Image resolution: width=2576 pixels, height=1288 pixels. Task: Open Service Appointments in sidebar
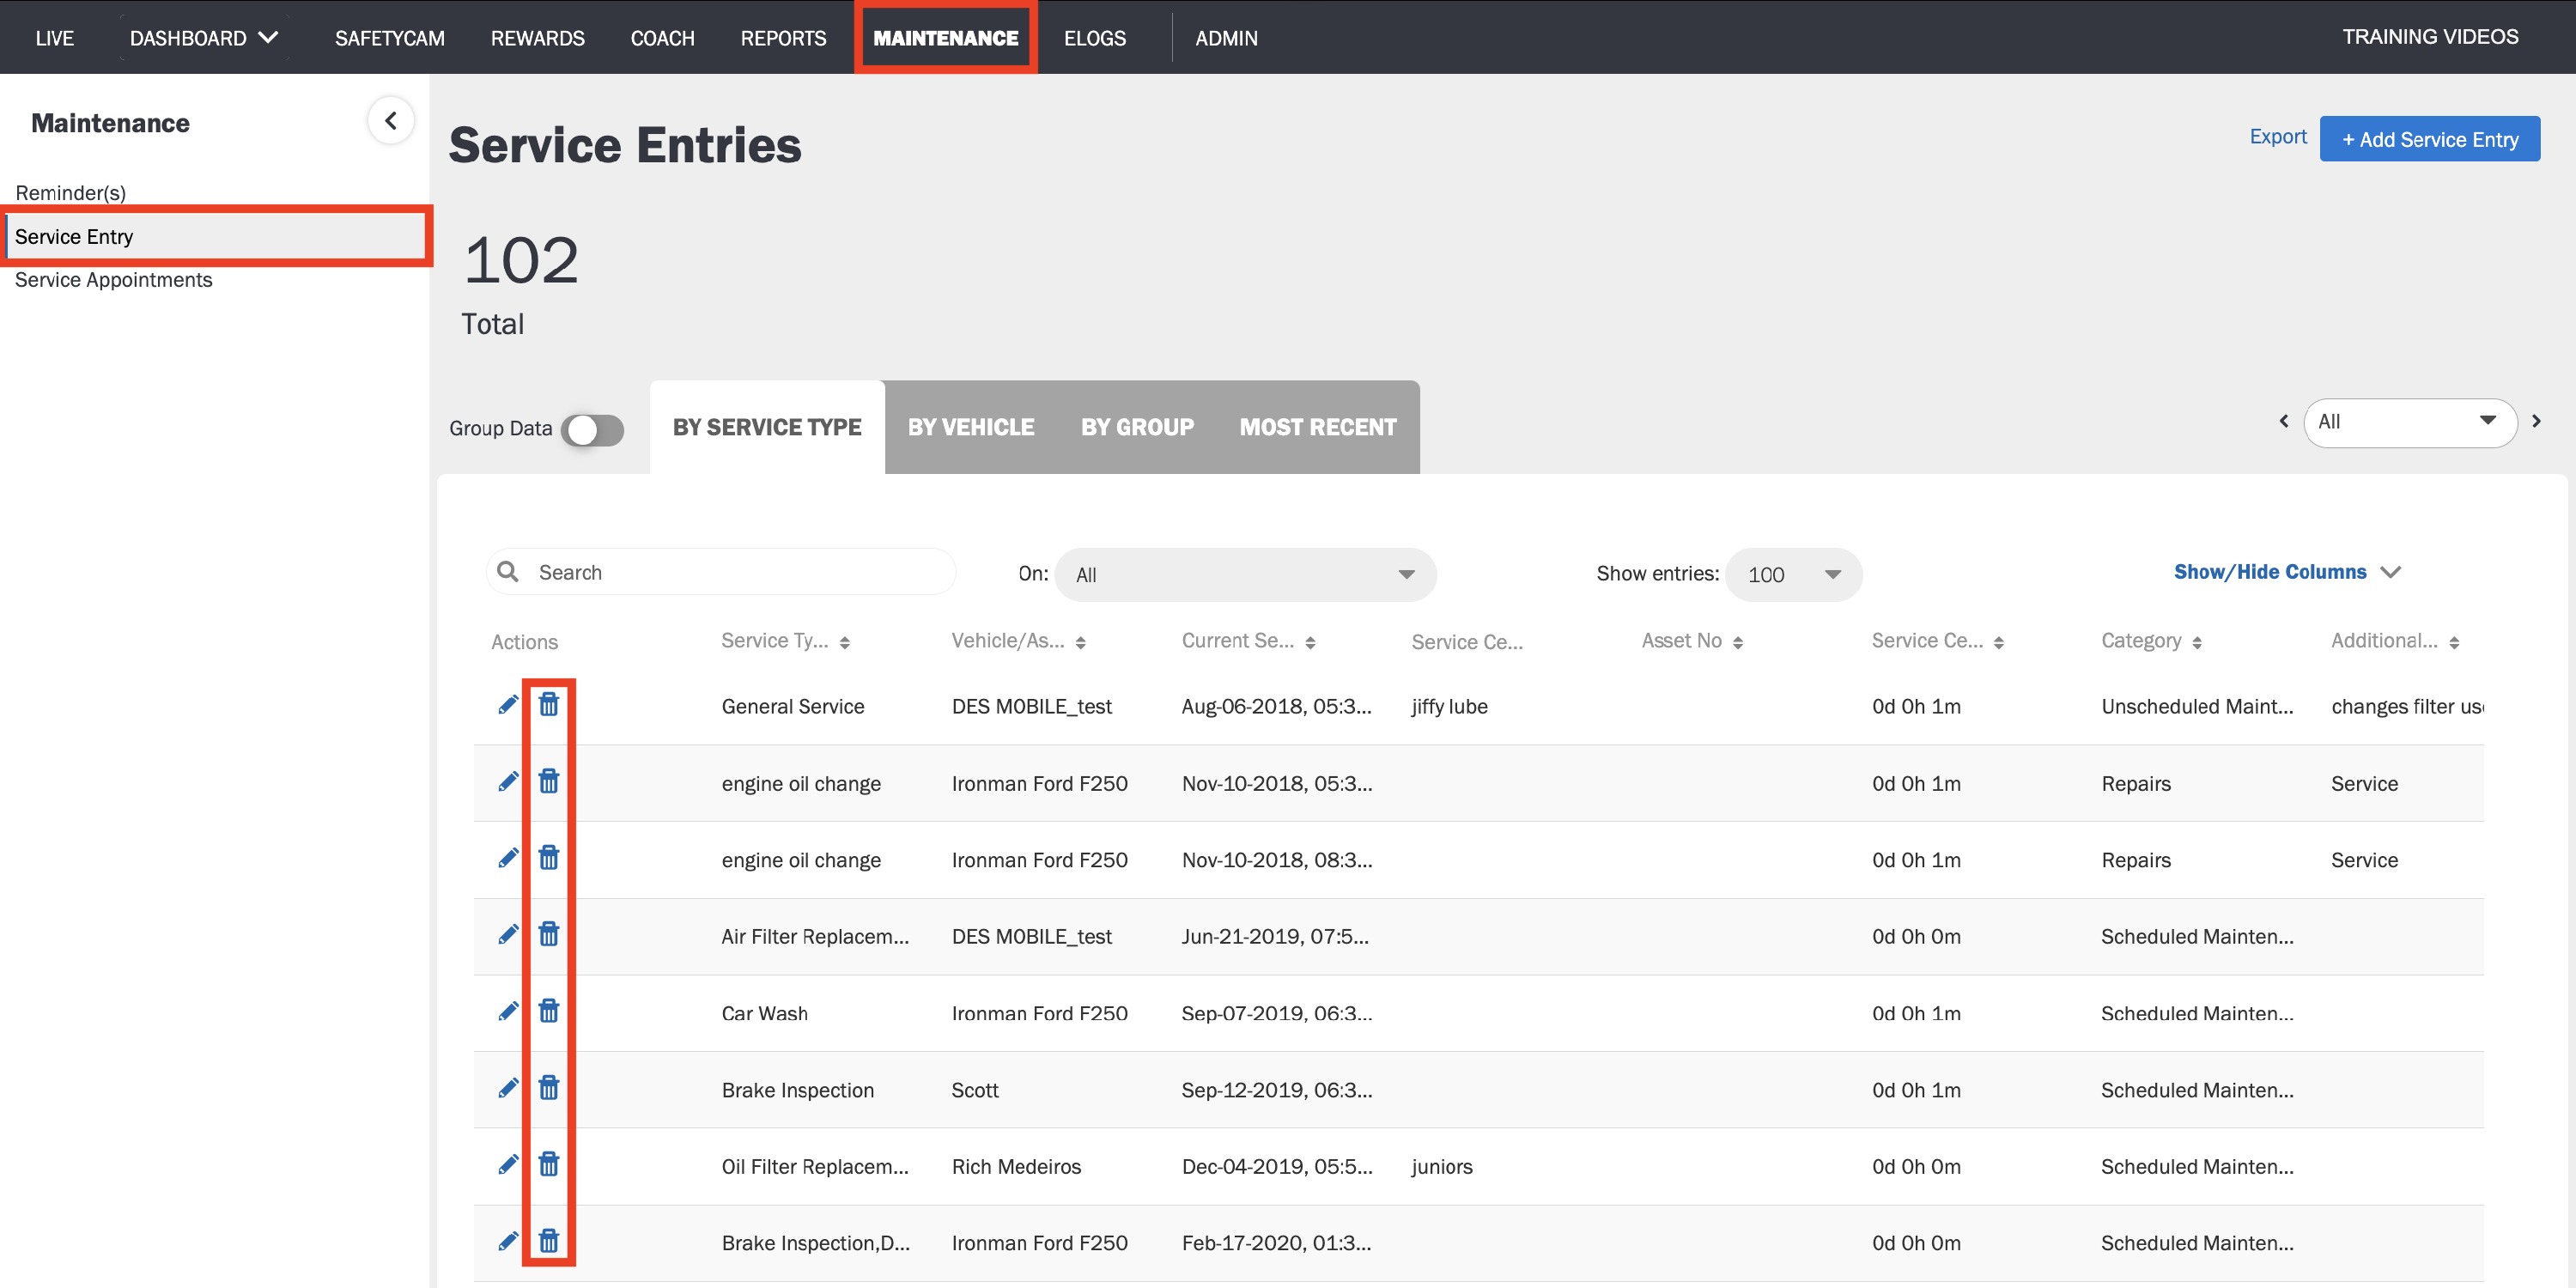[113, 280]
